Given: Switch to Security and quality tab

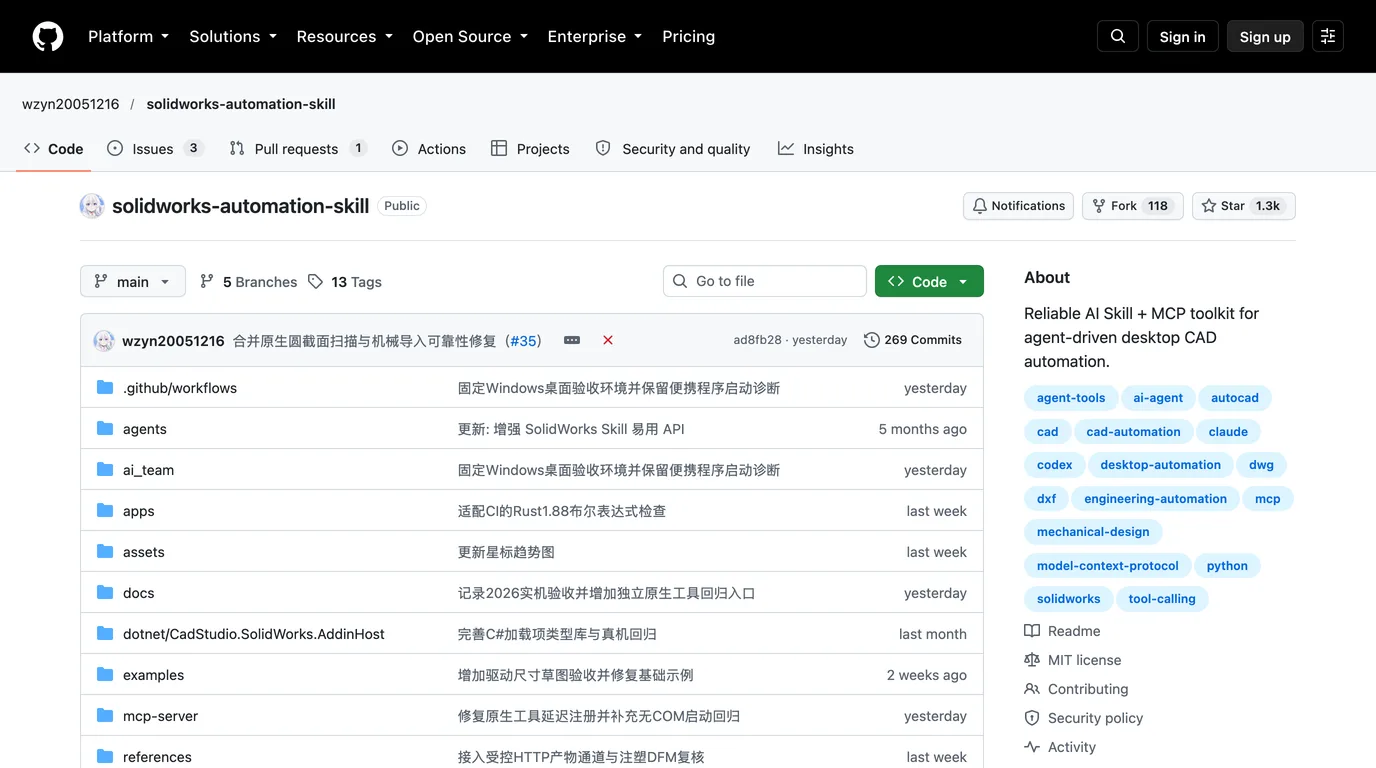Looking at the screenshot, I should click(672, 149).
